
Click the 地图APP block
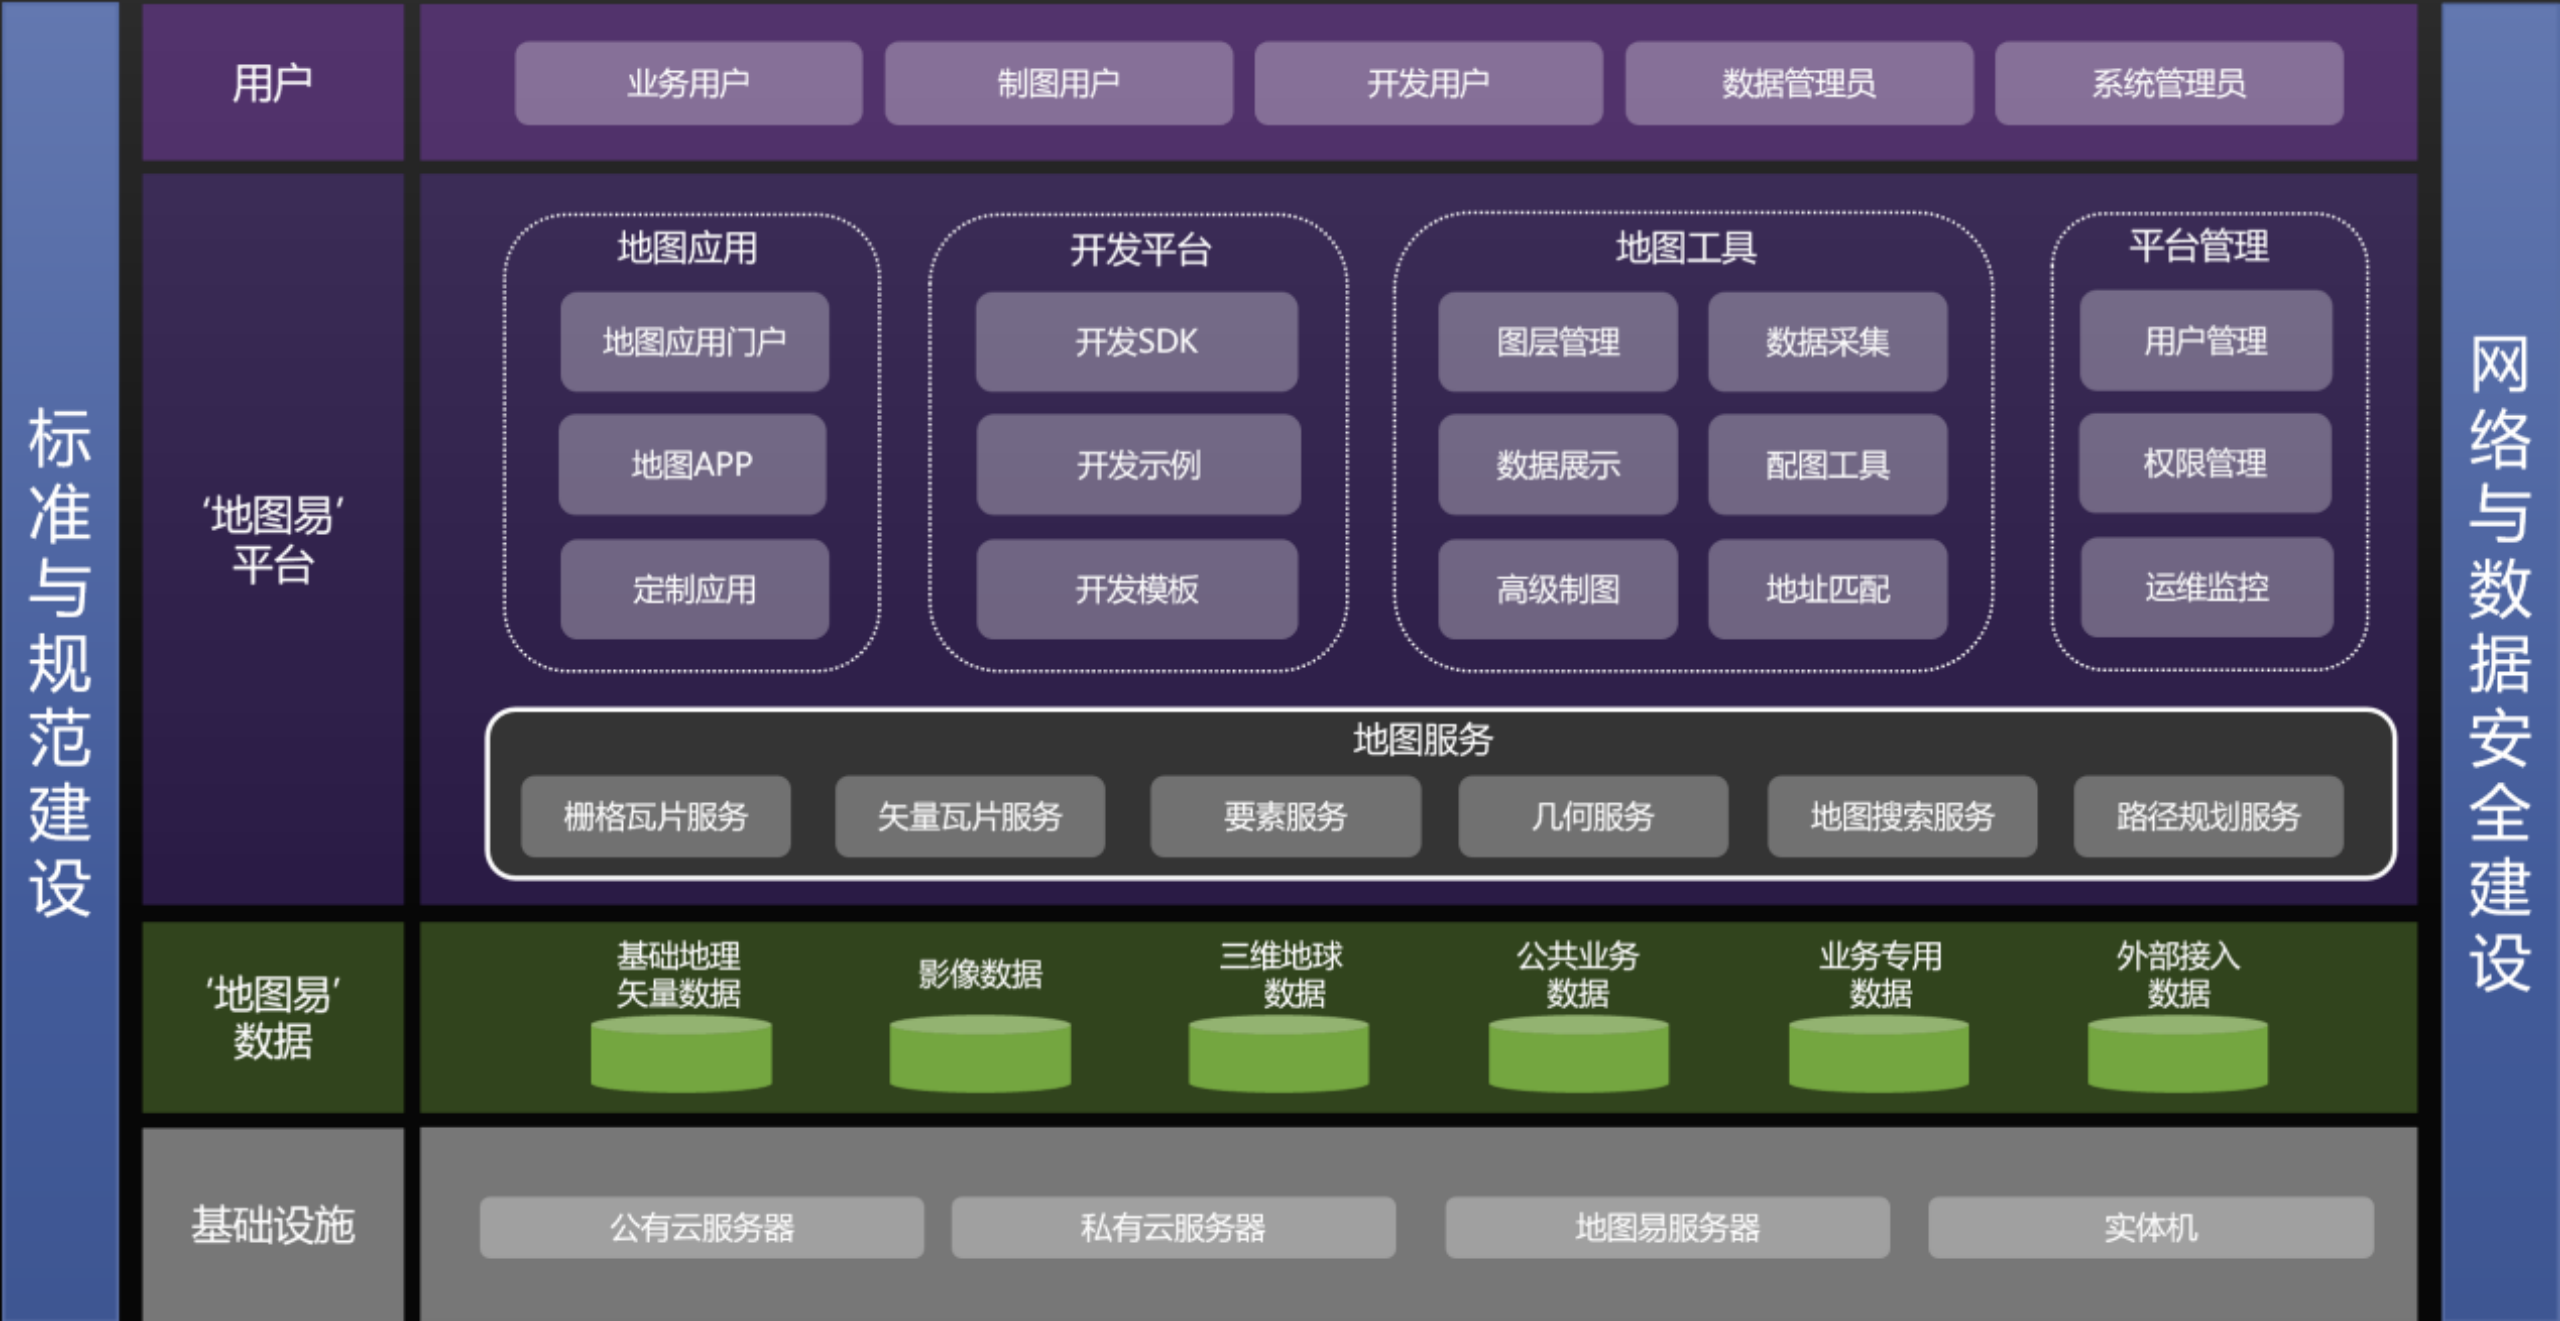point(692,465)
